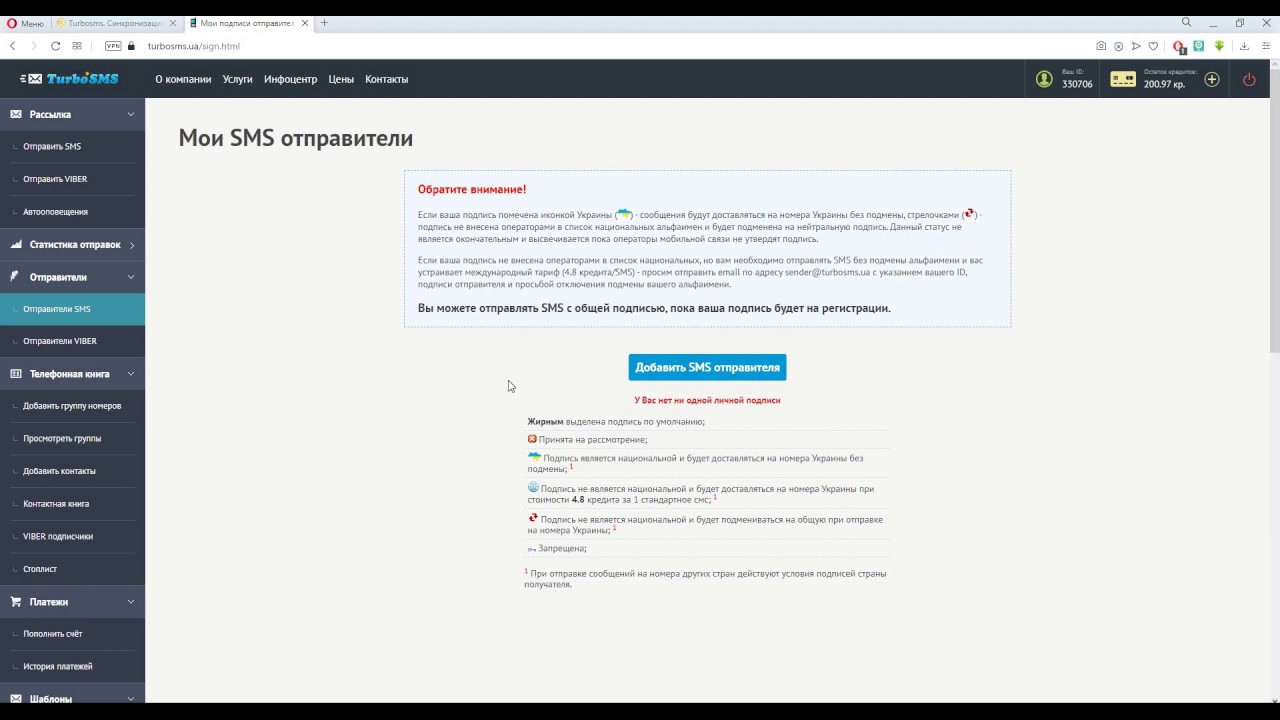
Task: Open Opera Speed Dial grid icon
Action: pyautogui.click(x=77, y=46)
